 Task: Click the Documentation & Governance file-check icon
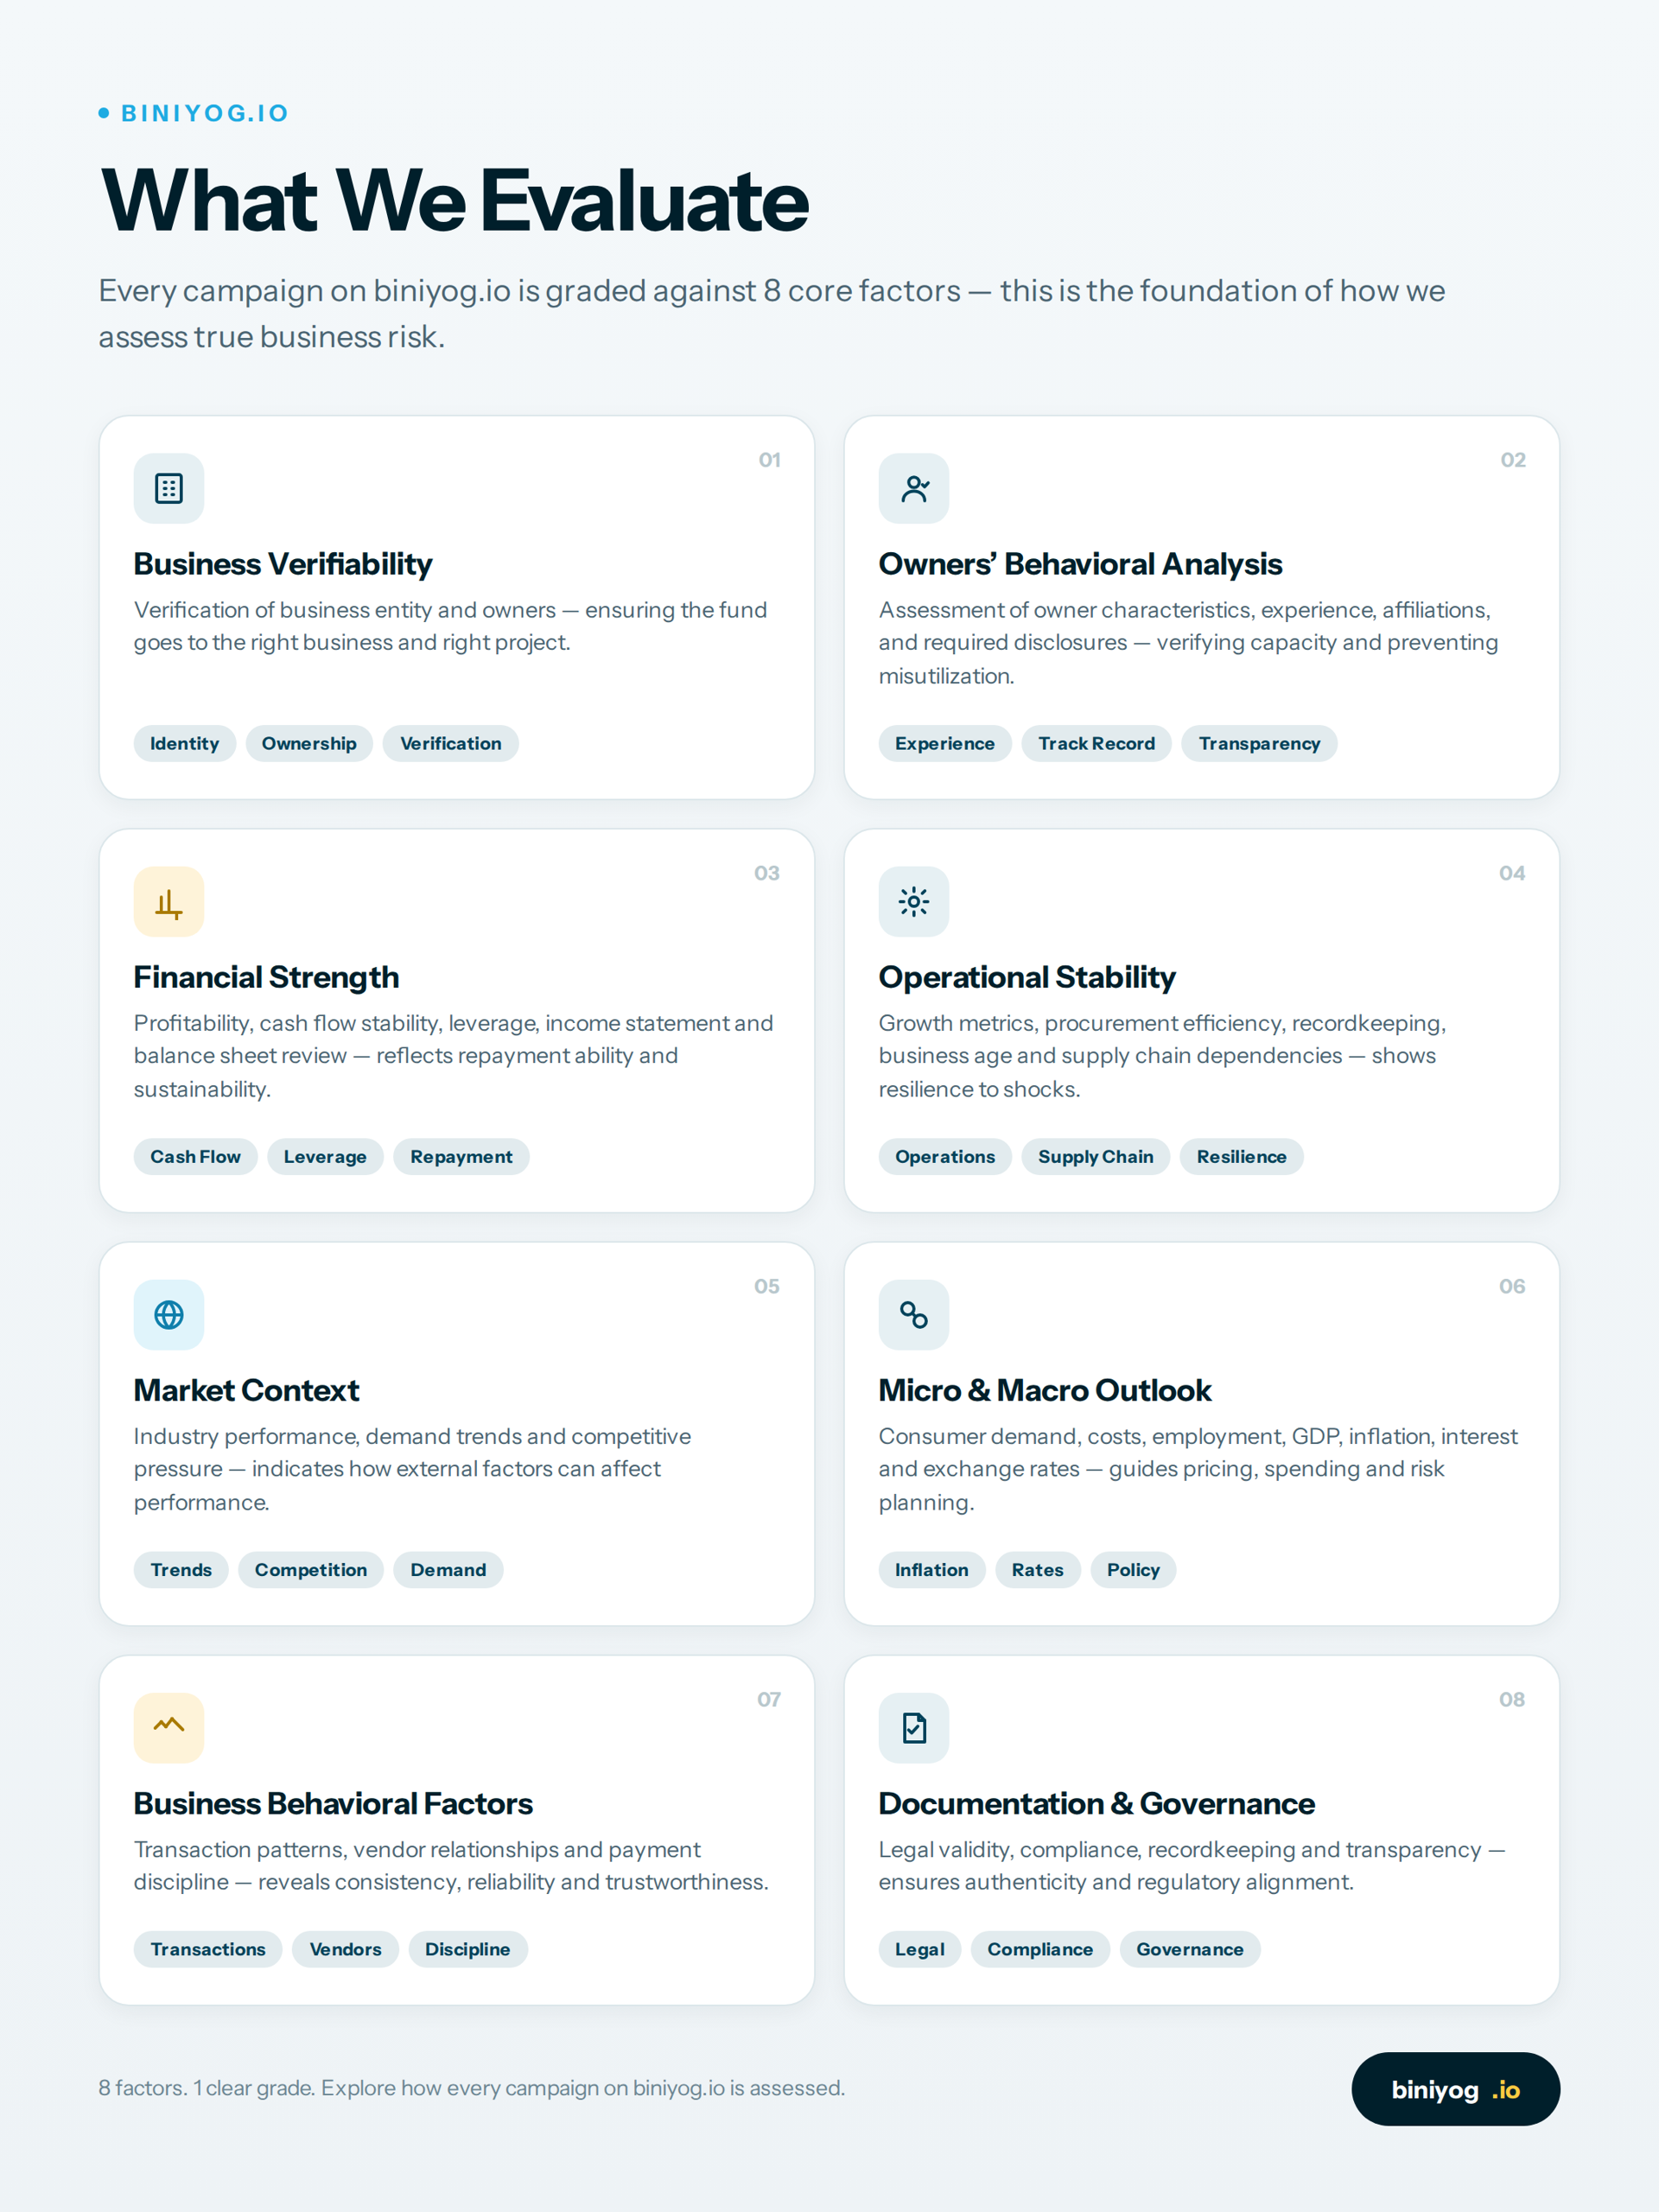pyautogui.click(x=913, y=1727)
